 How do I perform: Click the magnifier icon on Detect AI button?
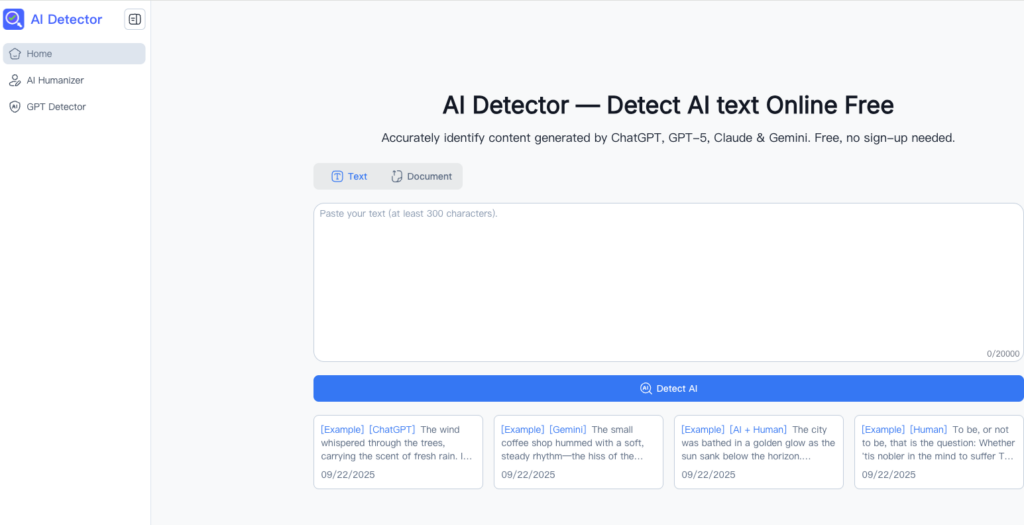point(645,389)
